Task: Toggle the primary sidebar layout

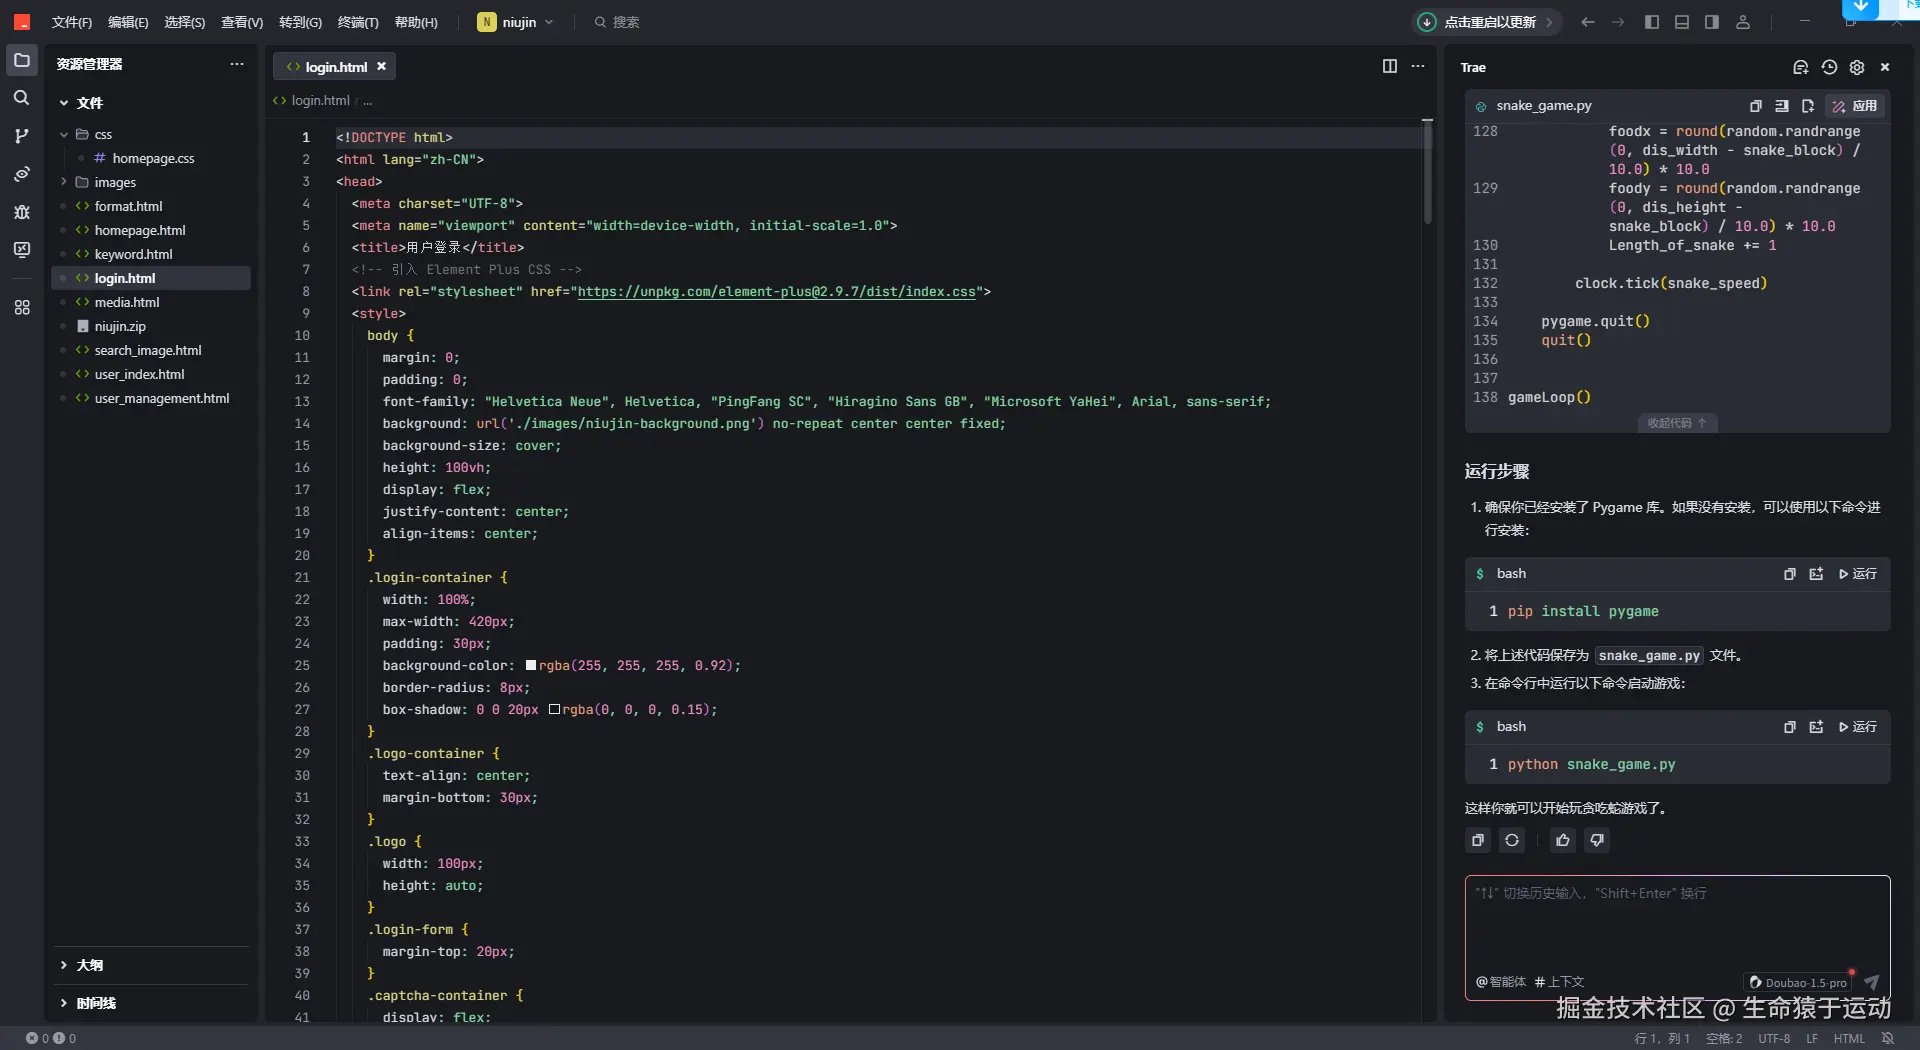Action: point(1652,22)
